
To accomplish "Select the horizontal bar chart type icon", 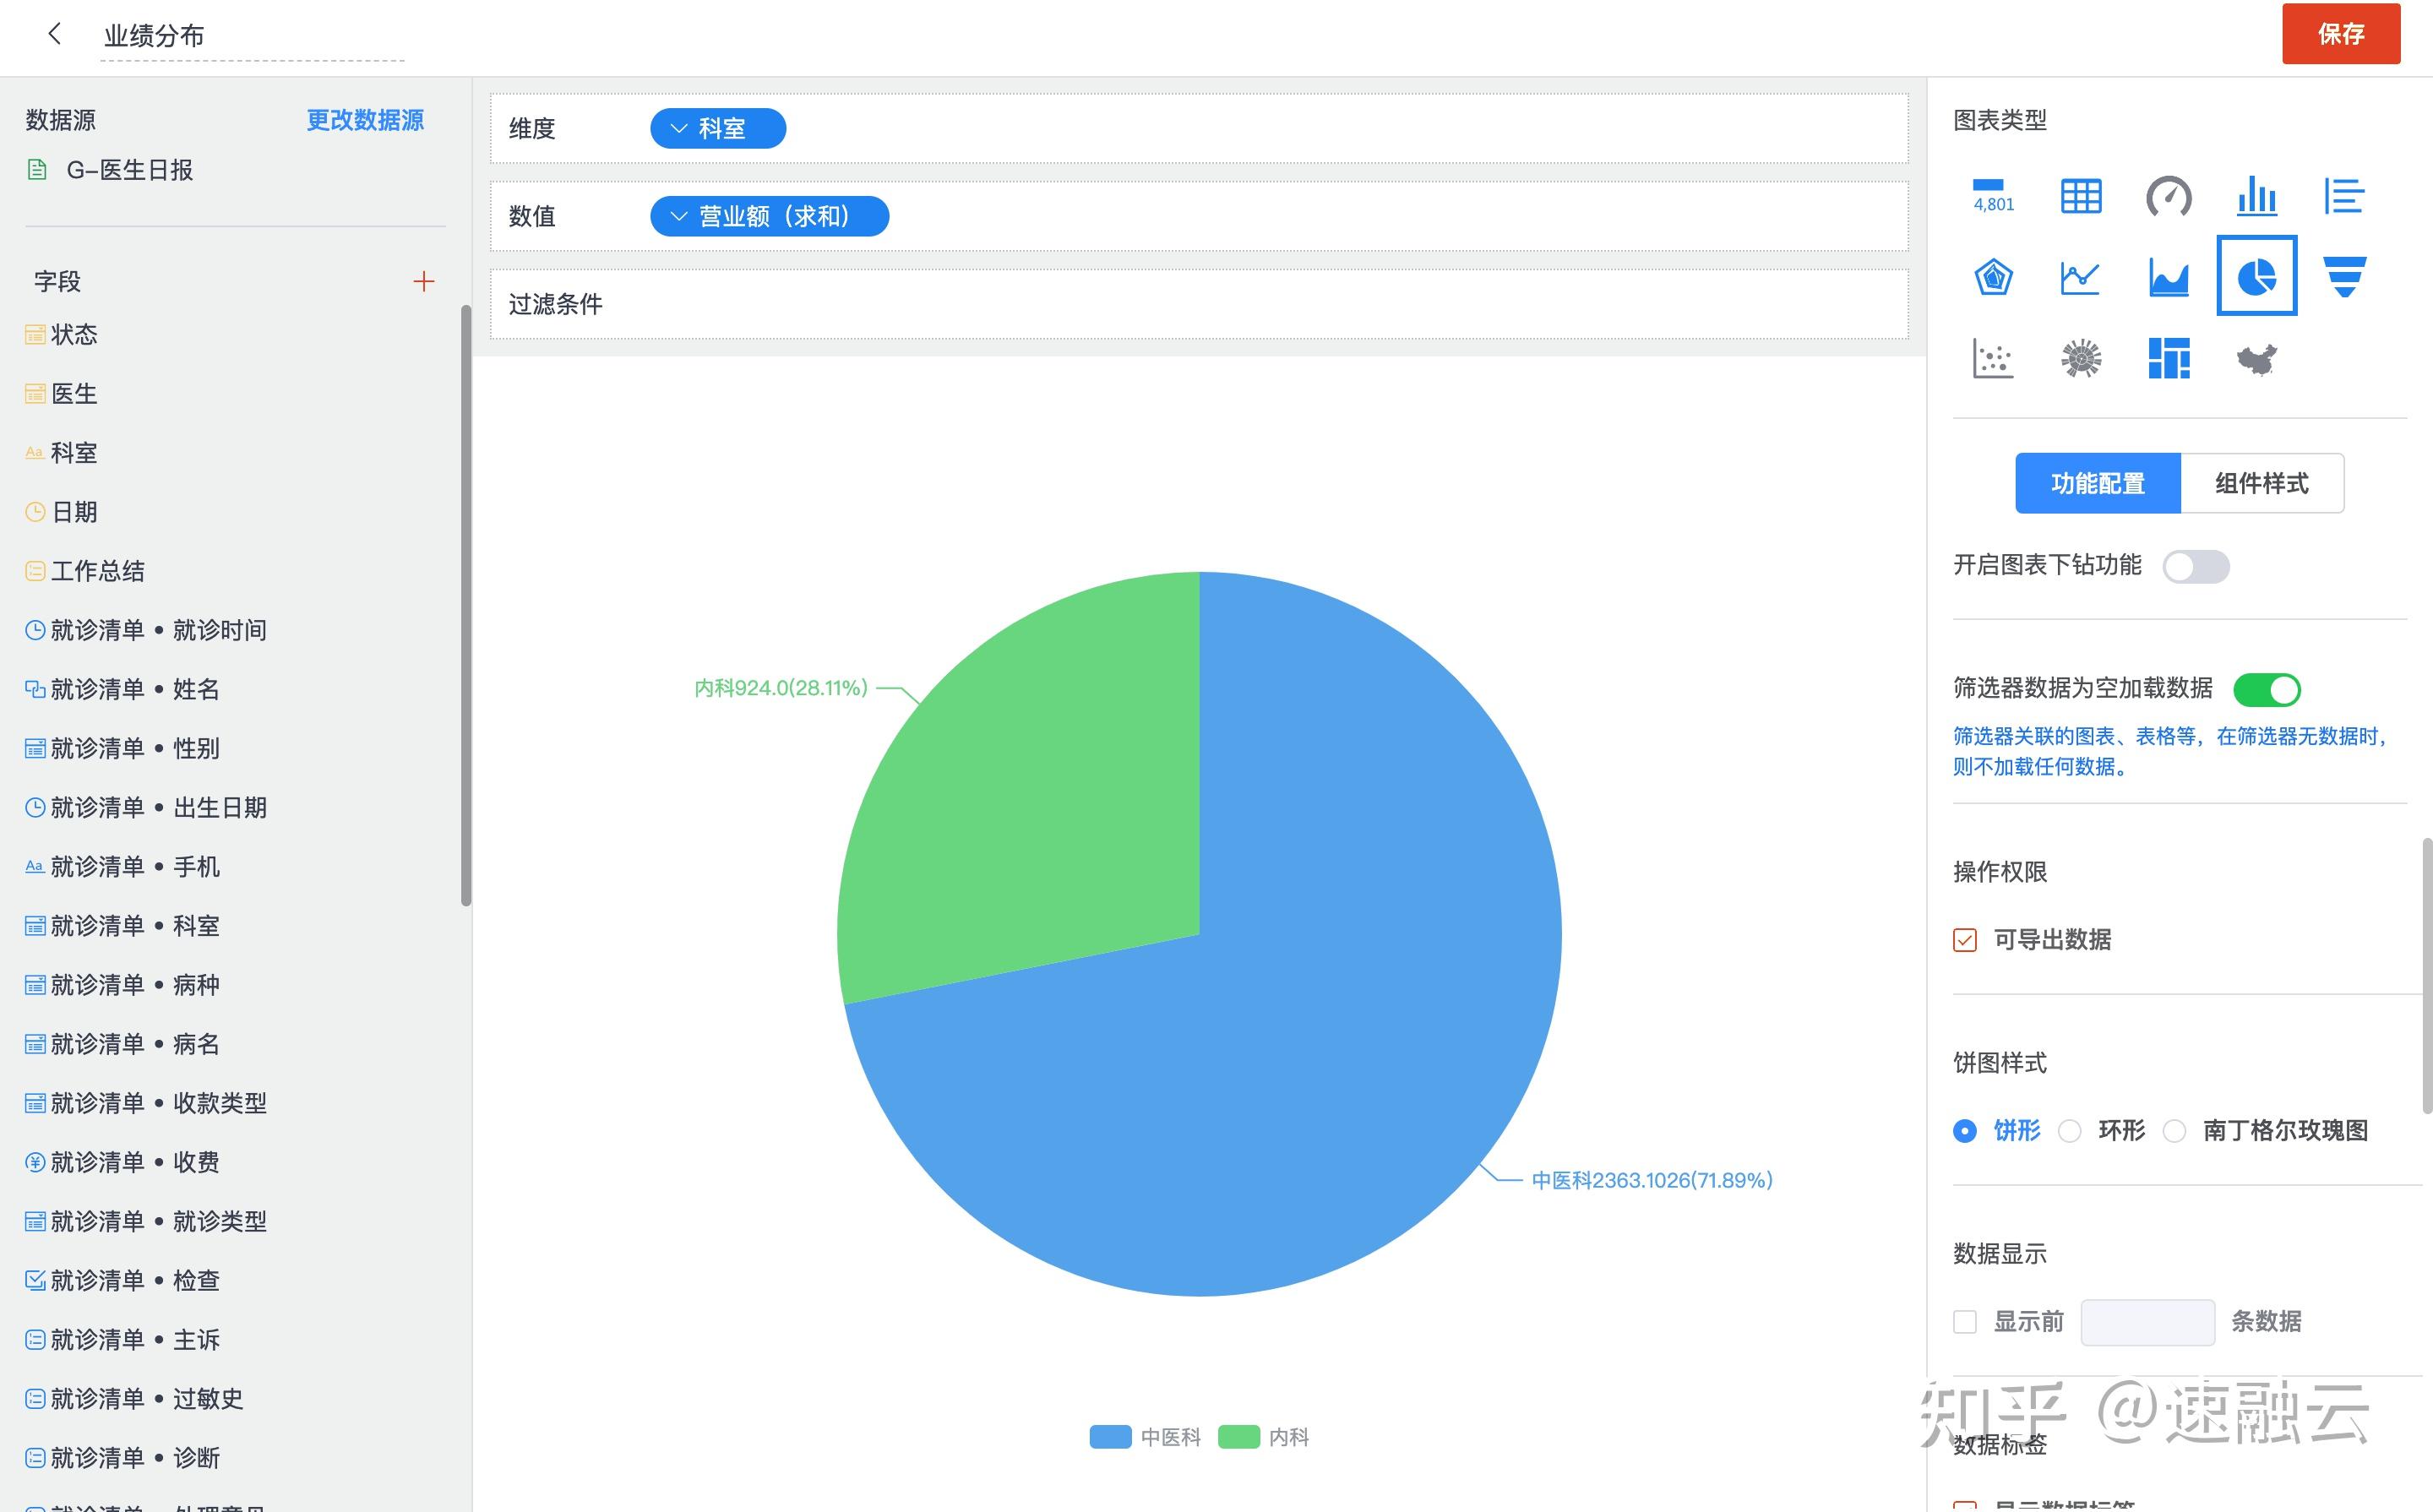I will tap(2344, 196).
